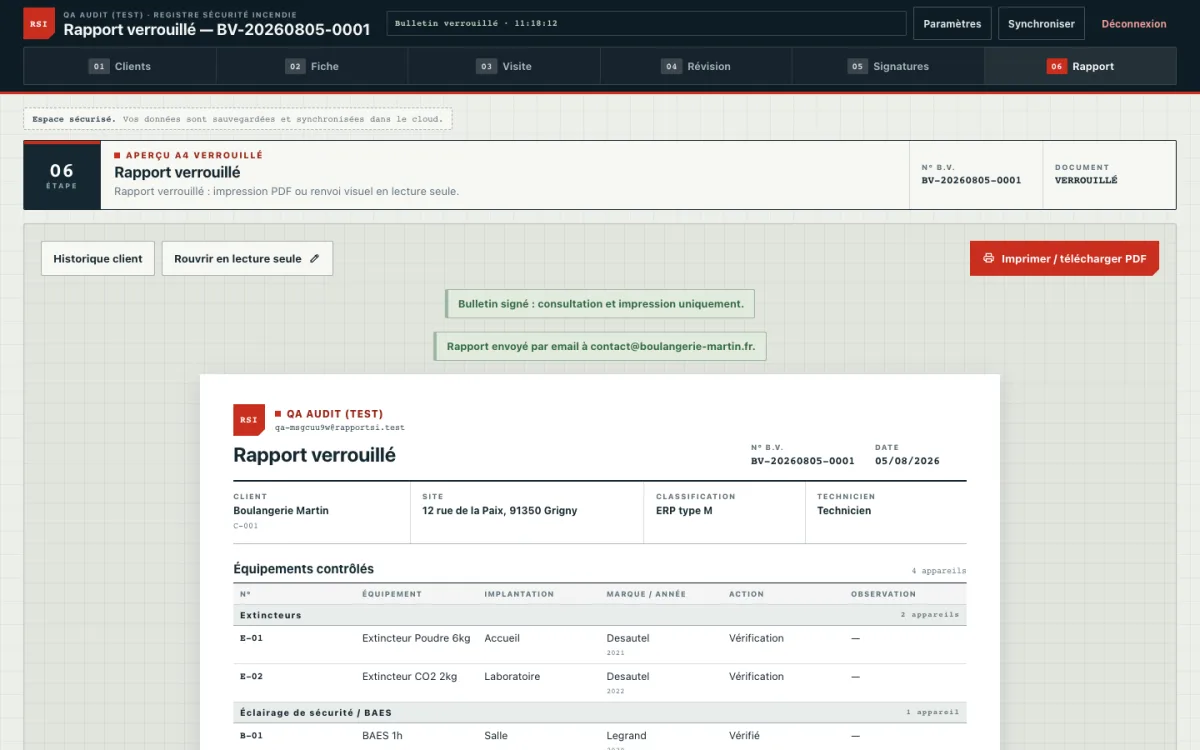Go to the Fiche step tab
The width and height of the screenshot is (1200, 750).
pos(312,66)
